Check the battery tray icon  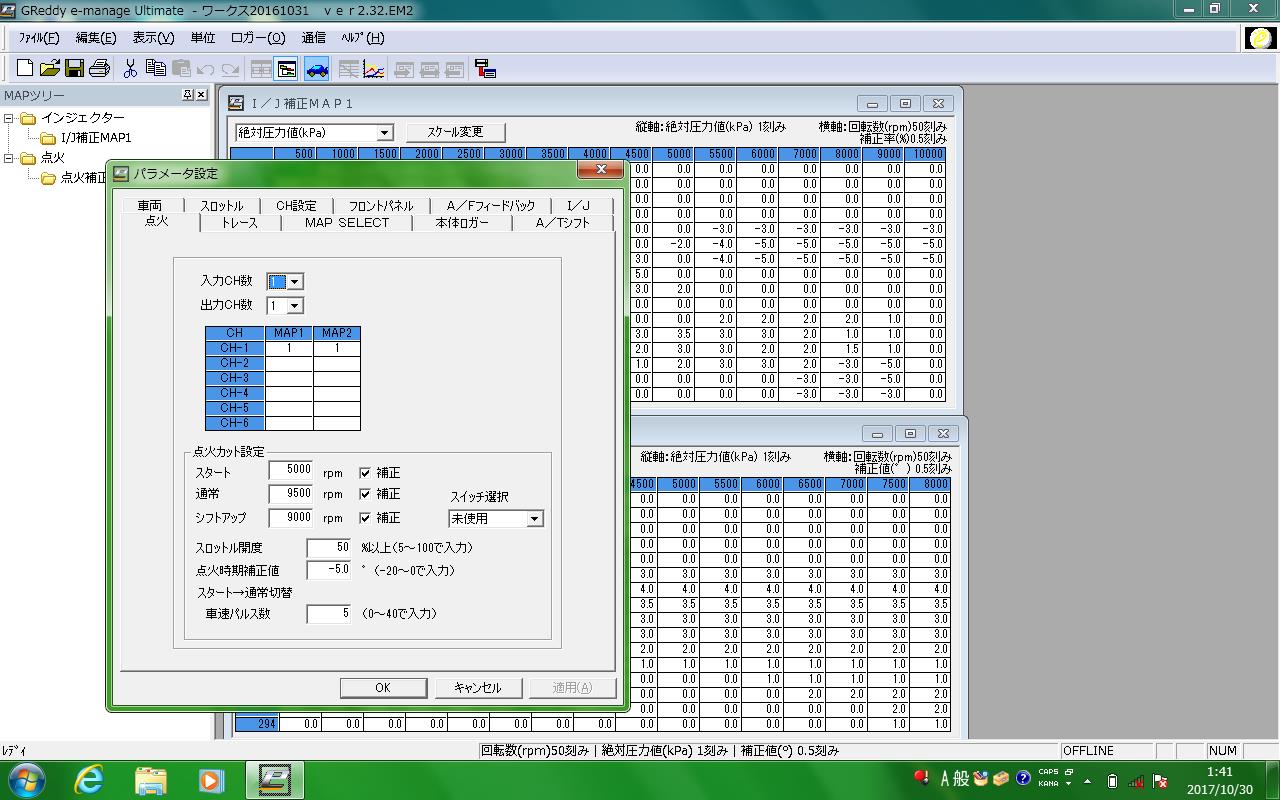(x=1113, y=780)
